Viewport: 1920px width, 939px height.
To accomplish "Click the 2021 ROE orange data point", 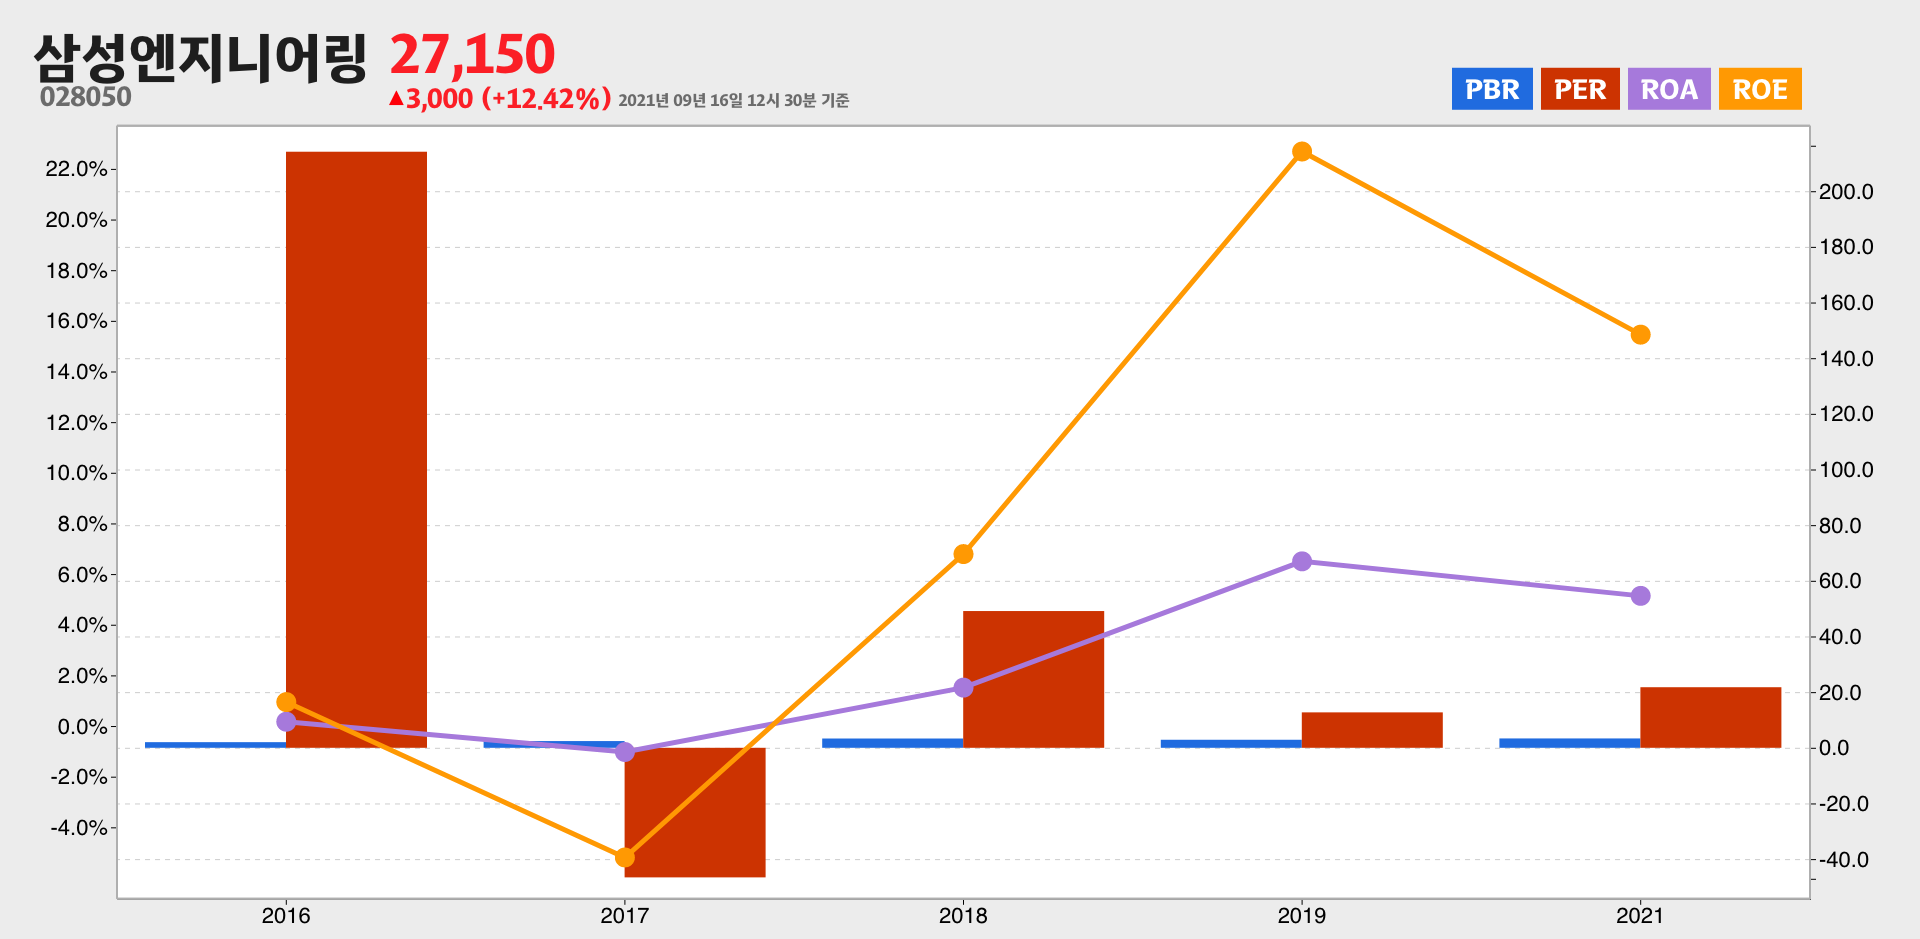I will [x=1640, y=335].
